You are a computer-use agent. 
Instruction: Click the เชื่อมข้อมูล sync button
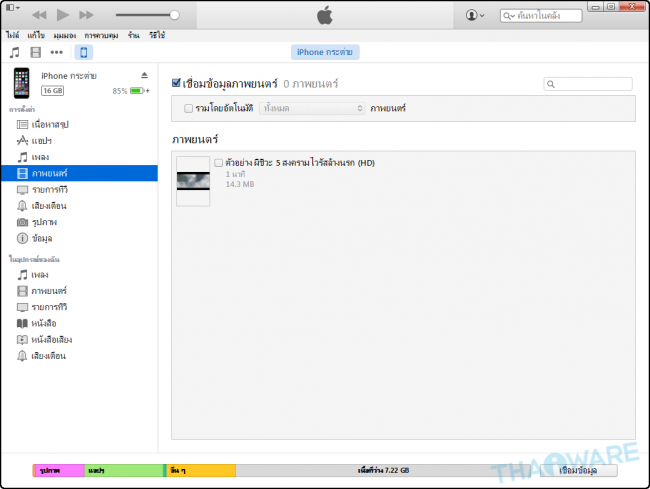(x=578, y=470)
